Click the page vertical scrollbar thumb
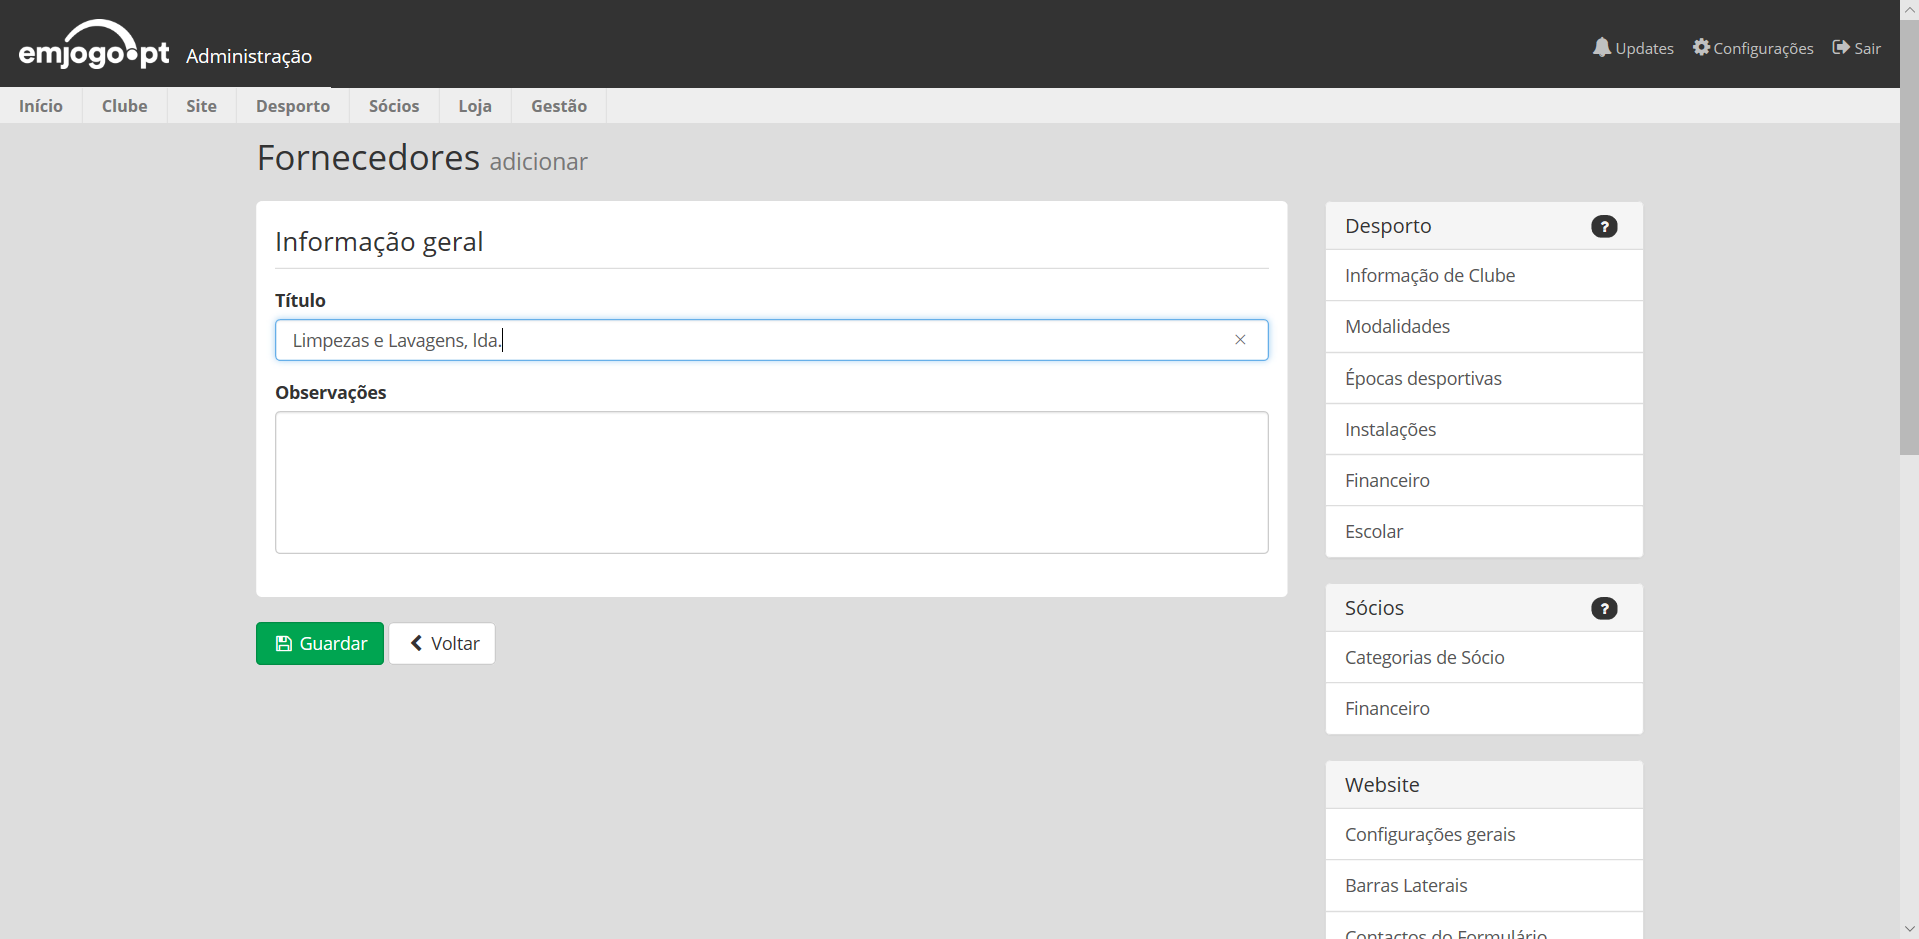 pos(1909,240)
